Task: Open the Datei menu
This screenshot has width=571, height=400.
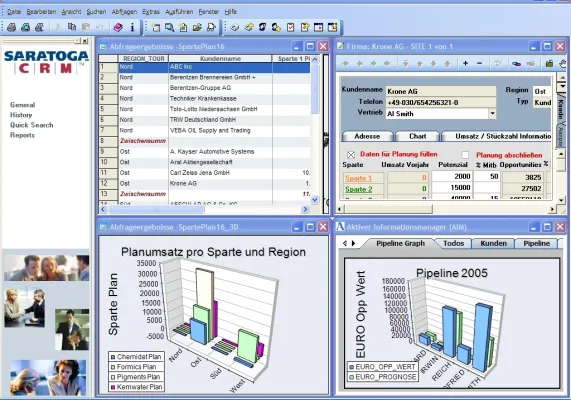Action: coord(14,12)
